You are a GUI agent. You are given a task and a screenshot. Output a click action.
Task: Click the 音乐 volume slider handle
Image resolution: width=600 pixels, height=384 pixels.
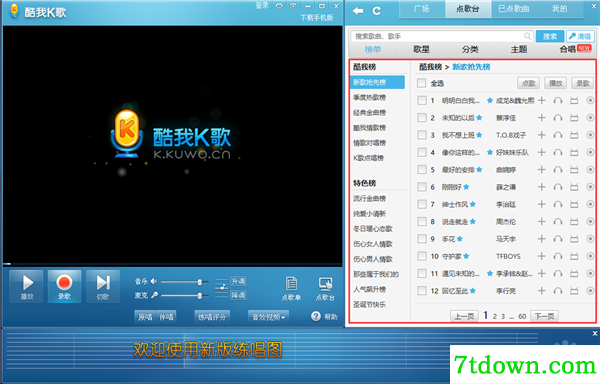tap(200, 282)
